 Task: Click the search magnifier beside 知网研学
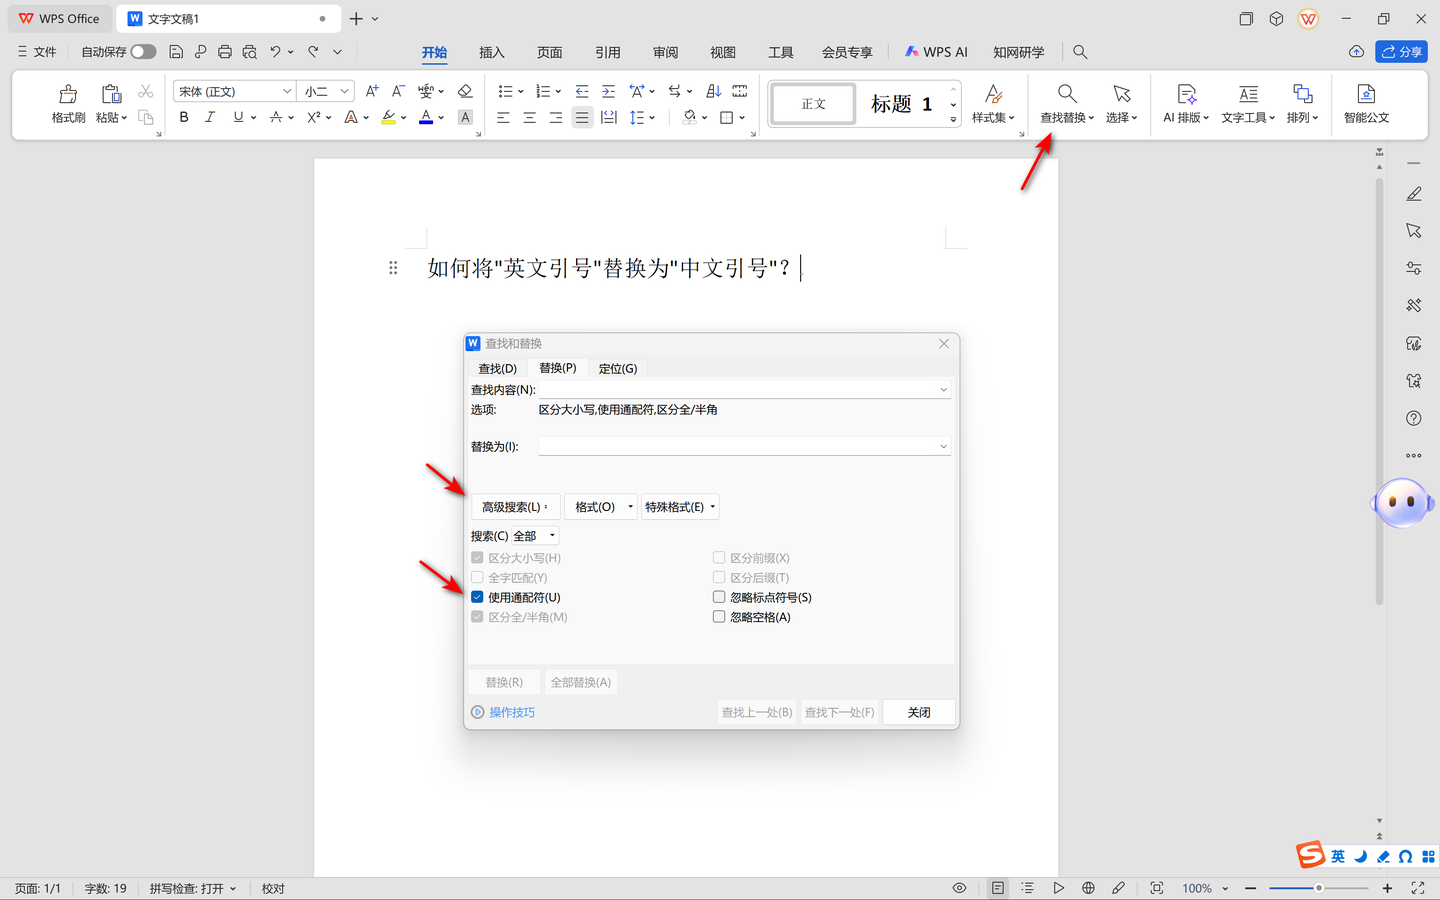[x=1080, y=51]
